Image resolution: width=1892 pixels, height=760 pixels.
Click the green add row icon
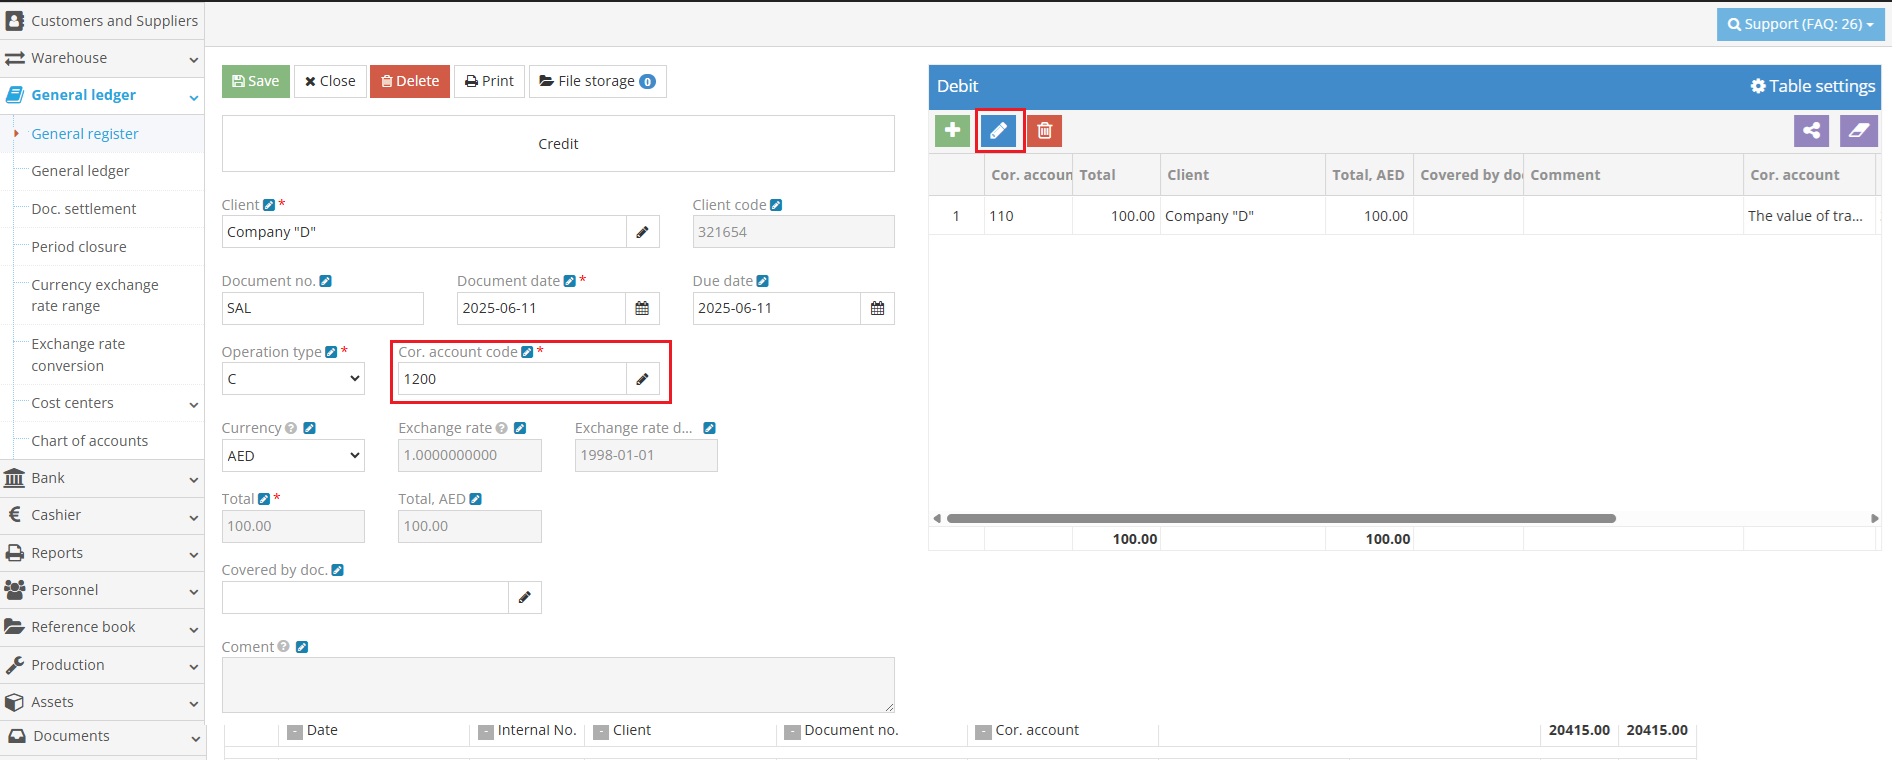click(952, 131)
